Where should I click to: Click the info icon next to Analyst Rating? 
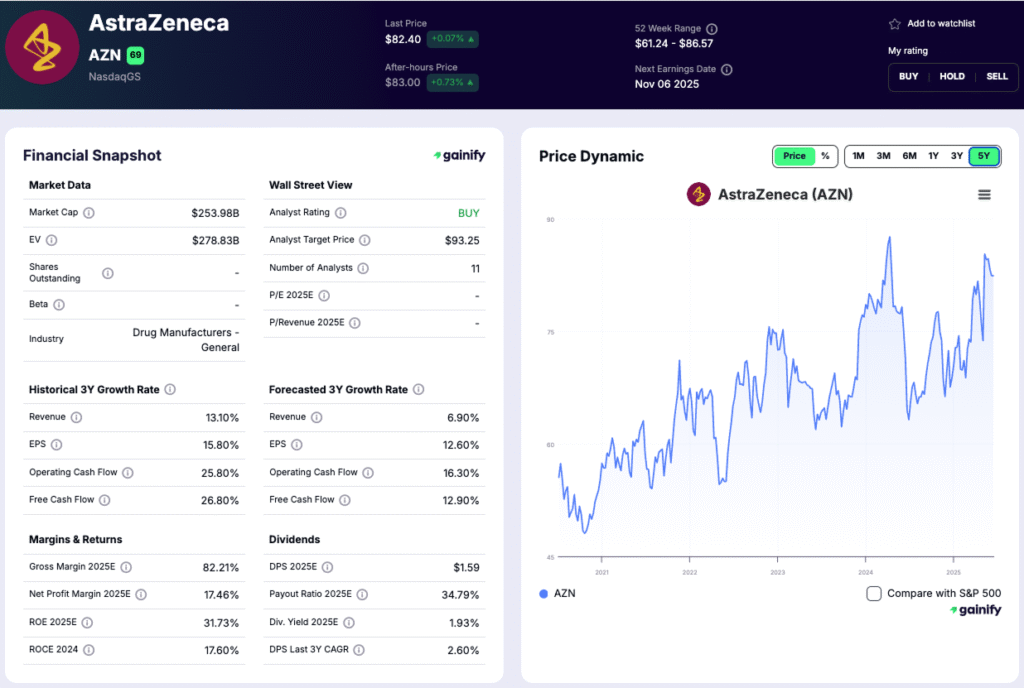coord(341,214)
